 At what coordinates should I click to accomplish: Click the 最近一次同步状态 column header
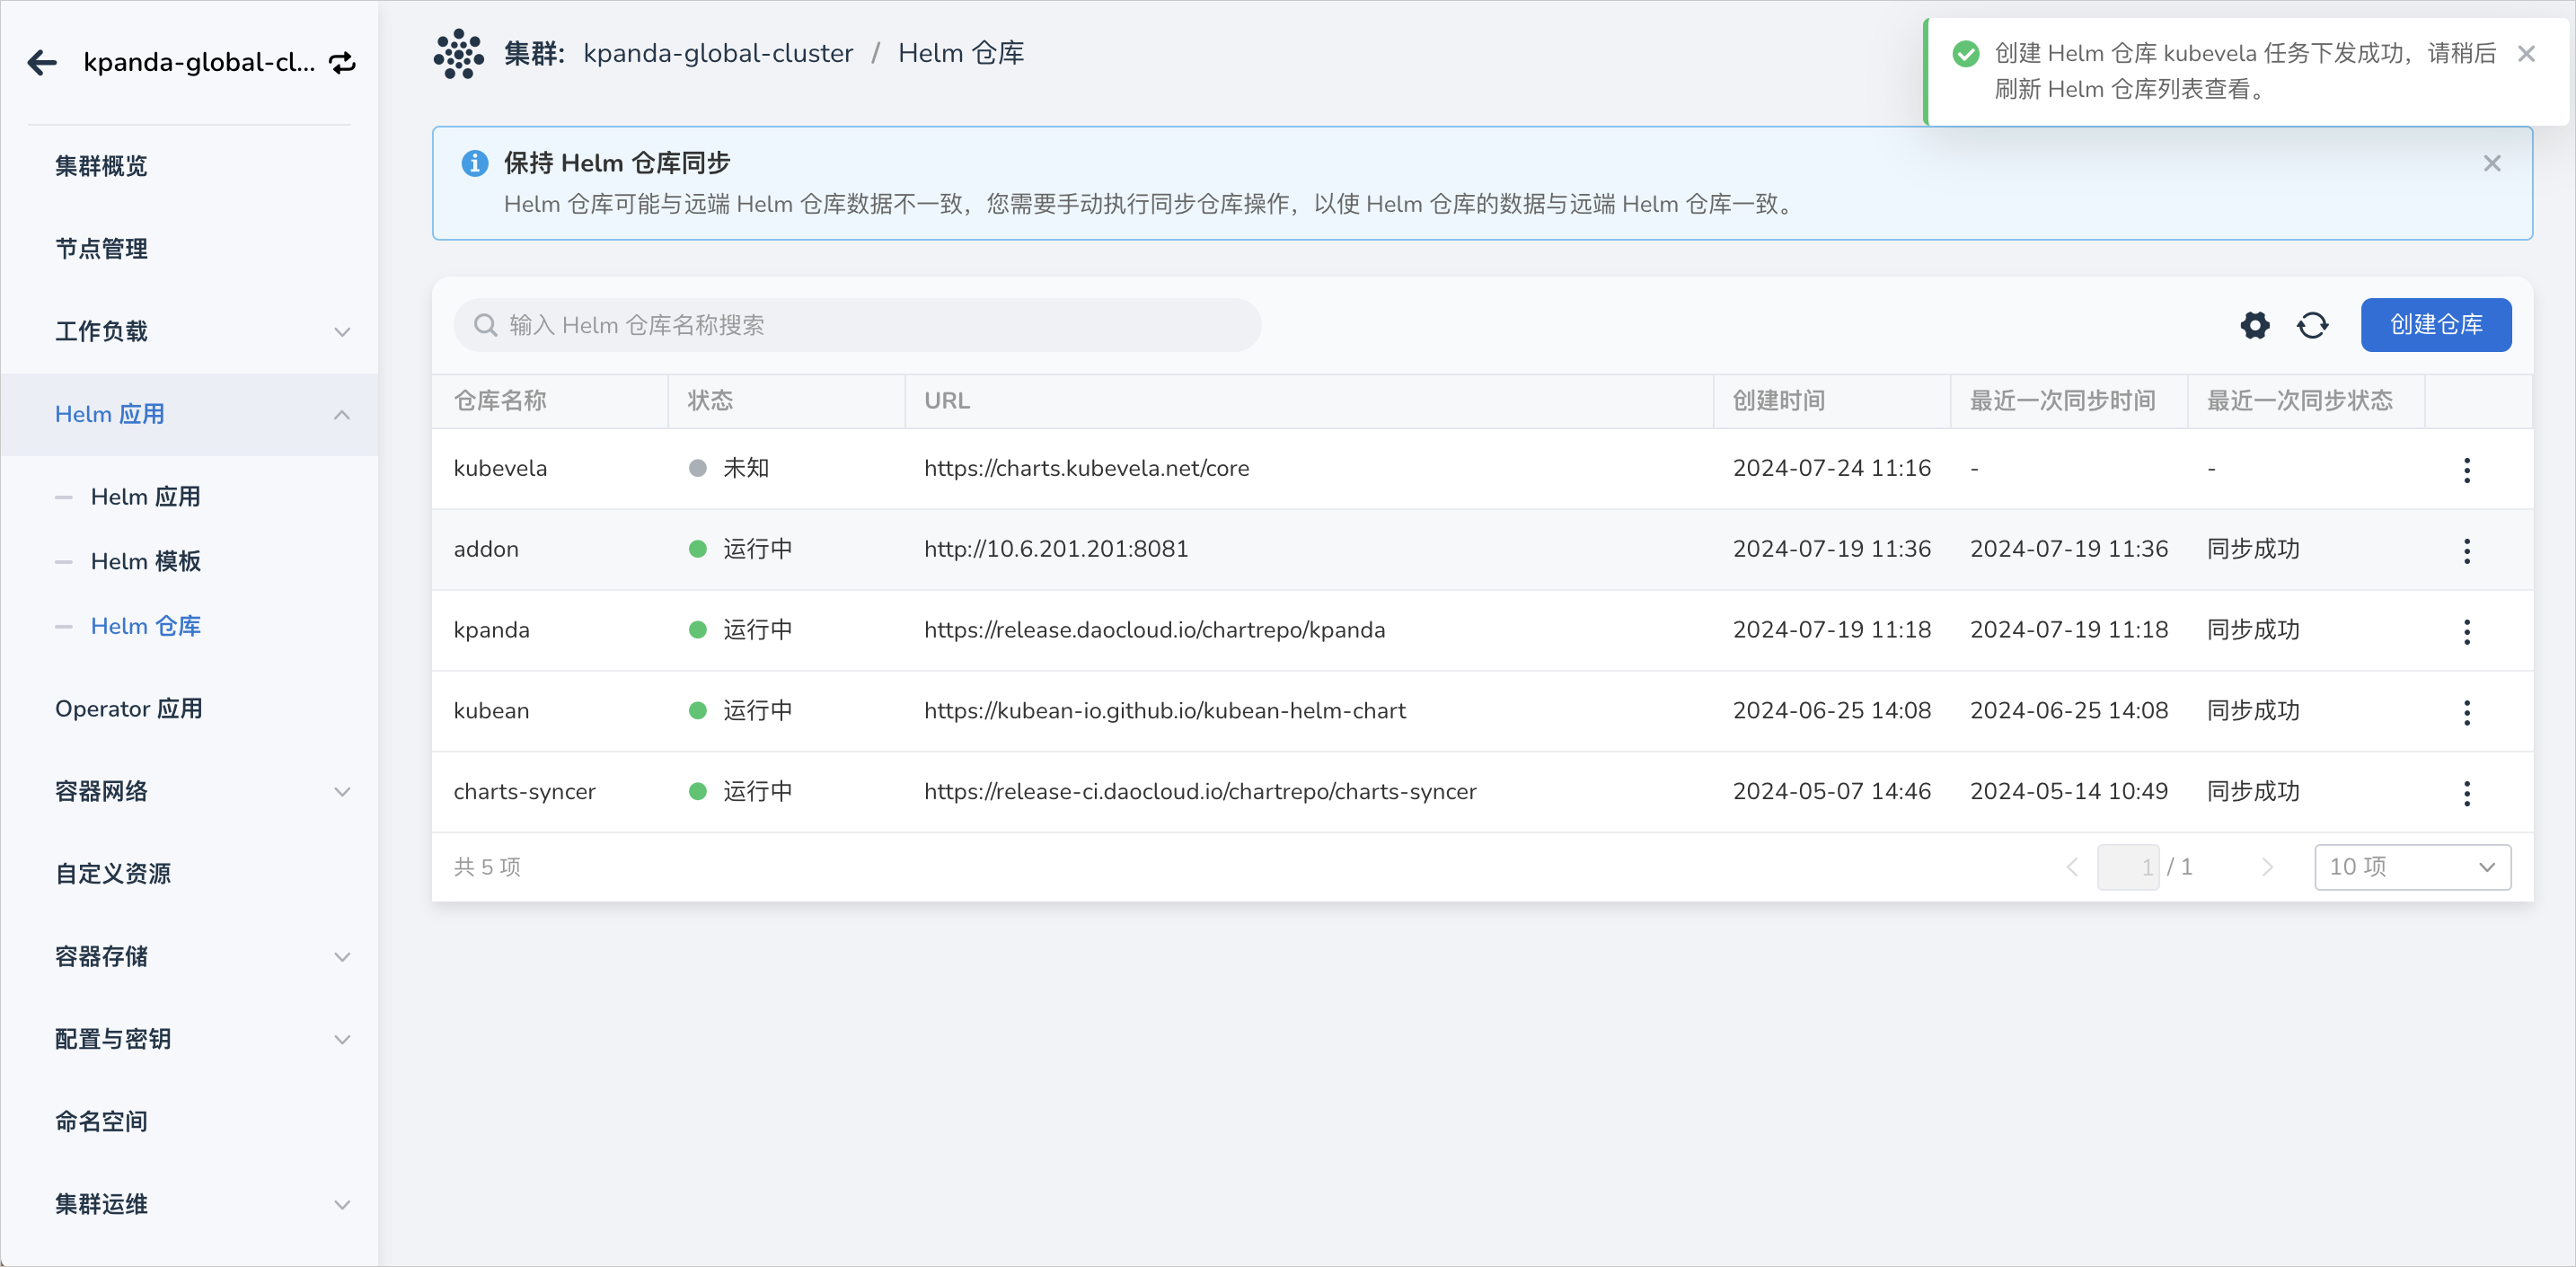click(x=2299, y=401)
